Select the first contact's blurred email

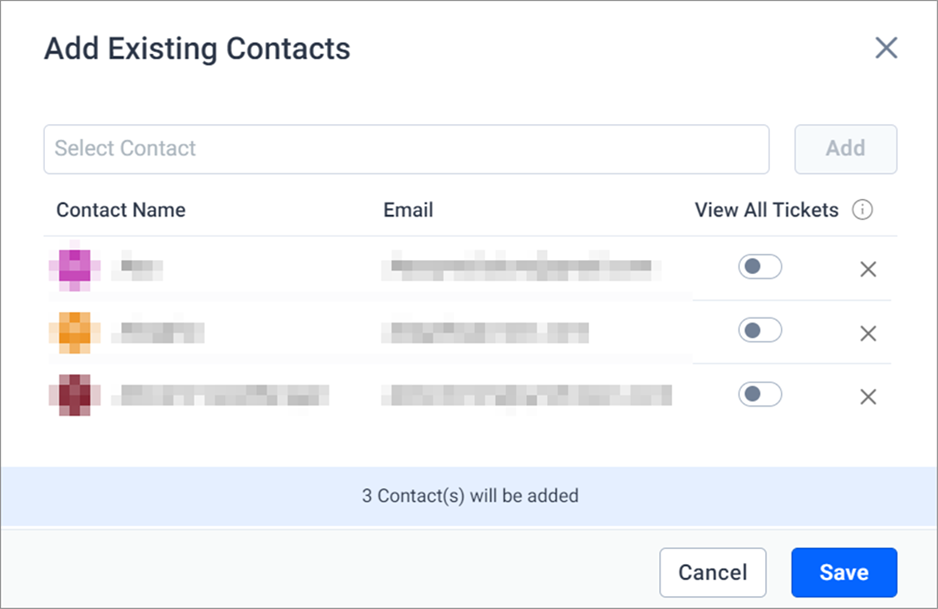(x=522, y=266)
